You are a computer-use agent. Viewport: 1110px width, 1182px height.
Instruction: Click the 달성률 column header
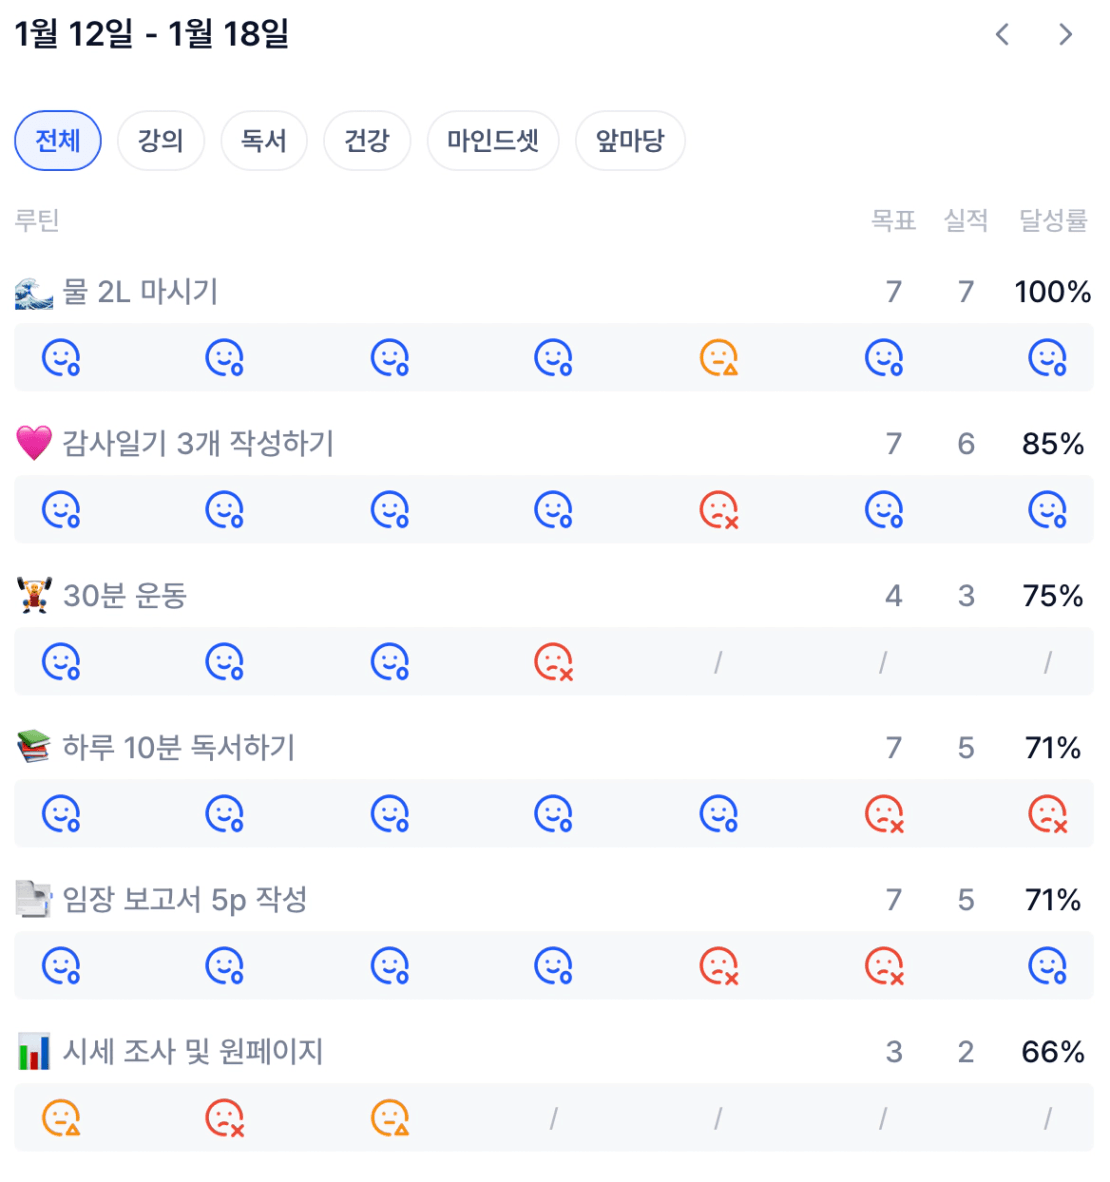point(1053,220)
